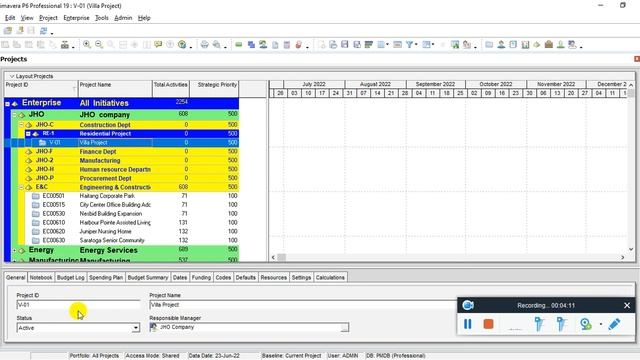The image size is (640, 360).
Task: Close the Recording widget
Action: [627, 305]
